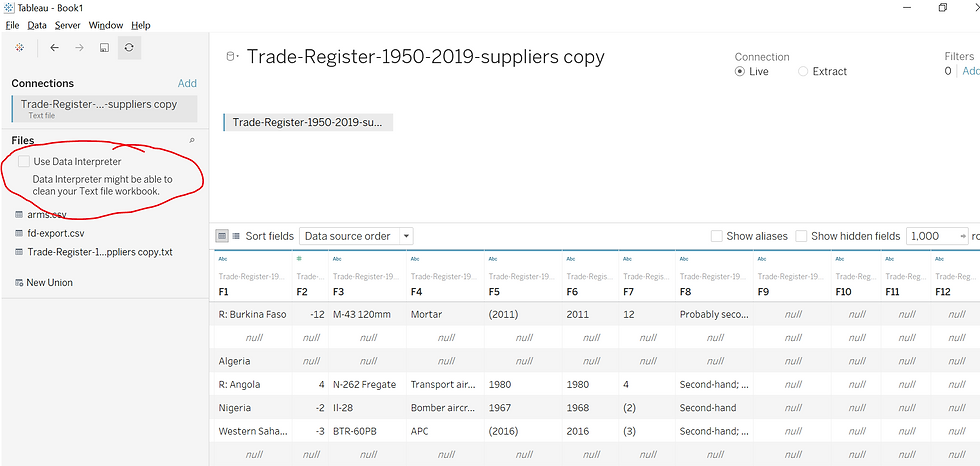Select the Trade-Register suppliers copy connection
The image size is (980, 466).
pyautogui.click(x=104, y=109)
